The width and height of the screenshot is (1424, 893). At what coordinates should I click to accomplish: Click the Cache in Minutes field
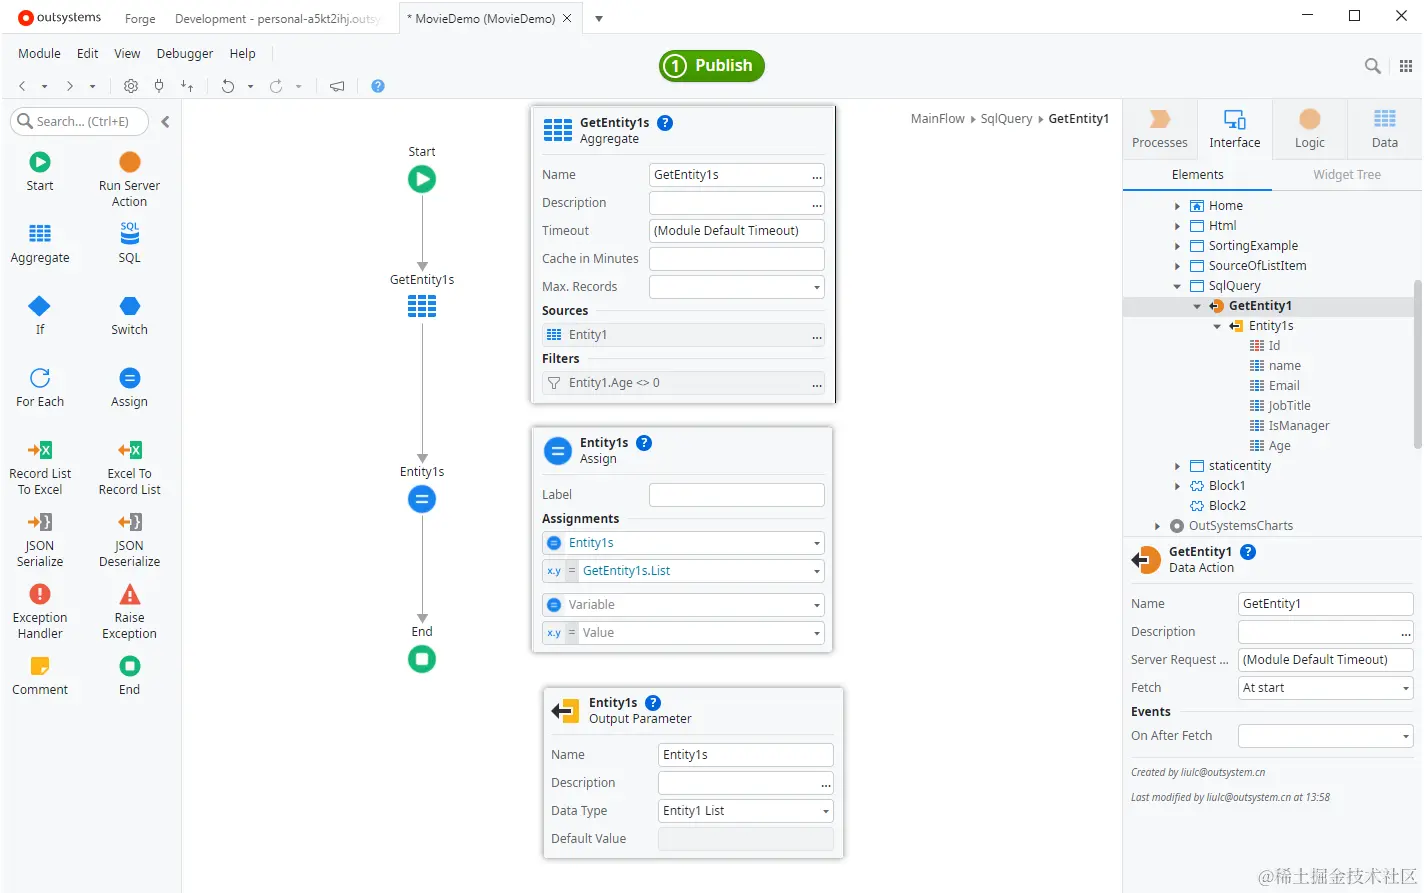[737, 259]
